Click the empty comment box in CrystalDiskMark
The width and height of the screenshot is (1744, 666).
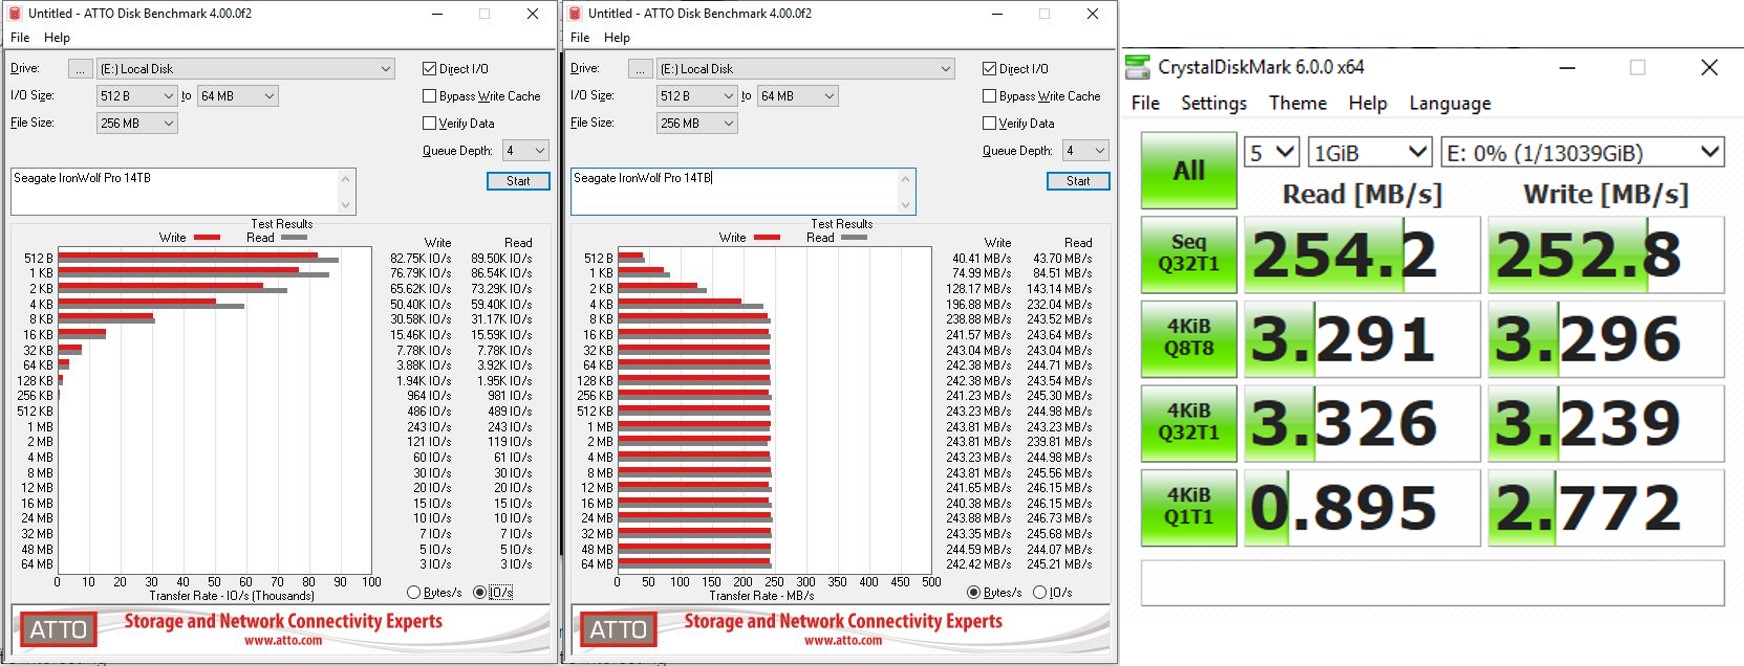click(1432, 582)
